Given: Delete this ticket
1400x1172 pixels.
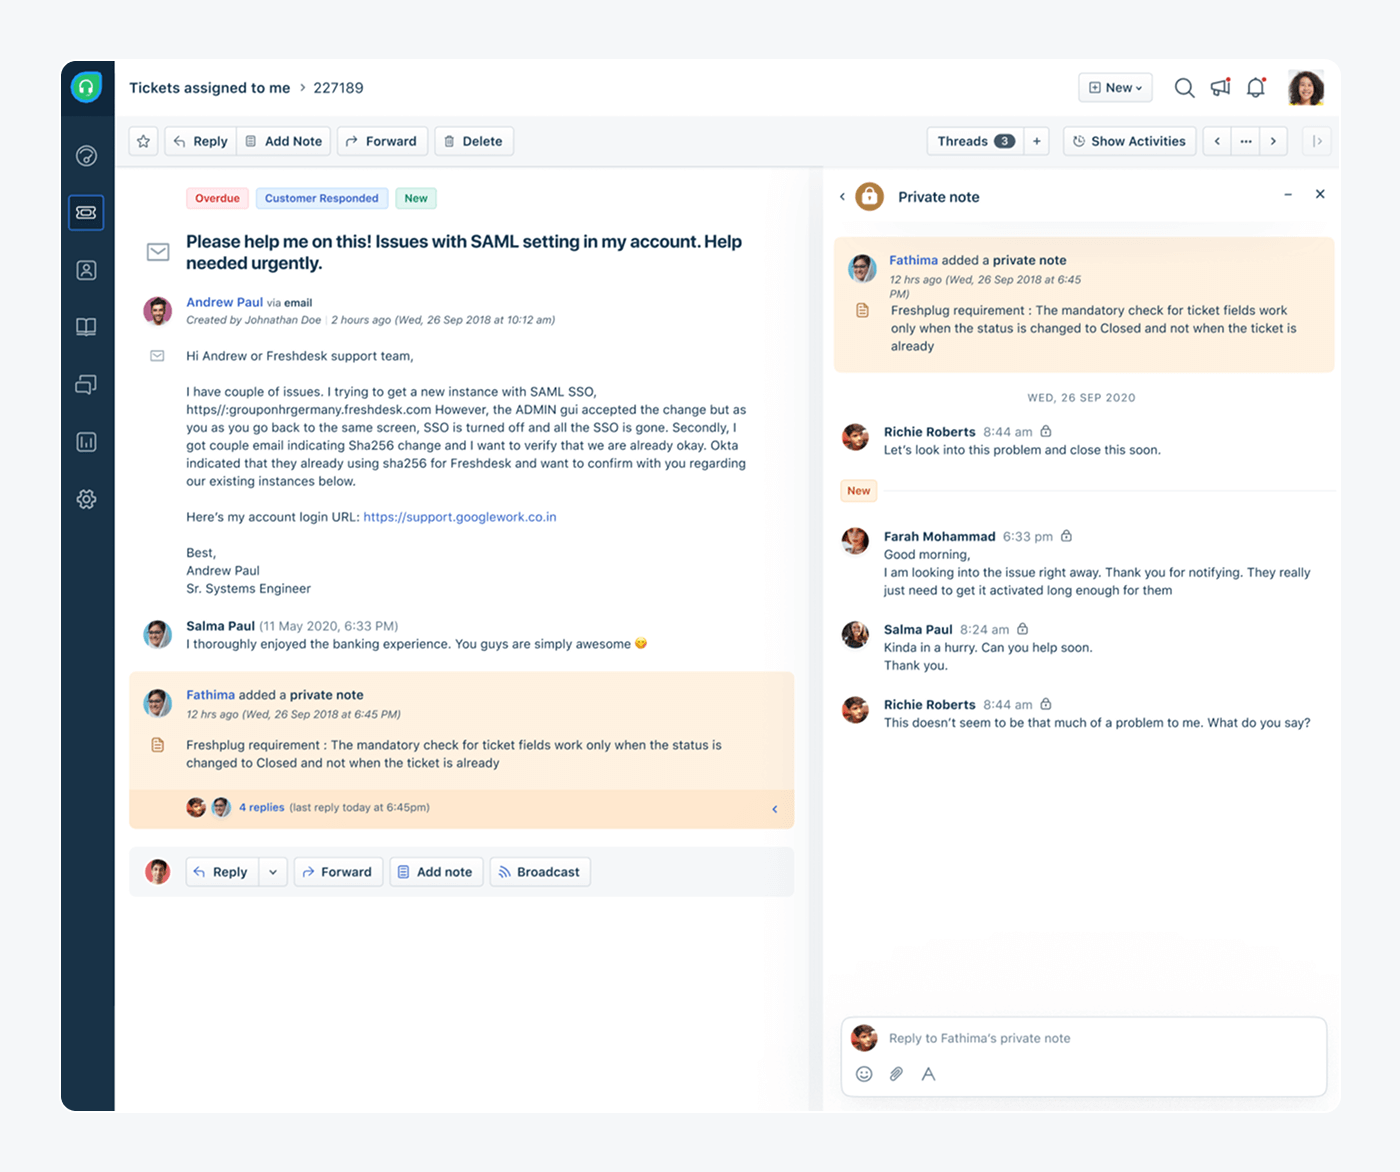Looking at the screenshot, I should point(474,141).
